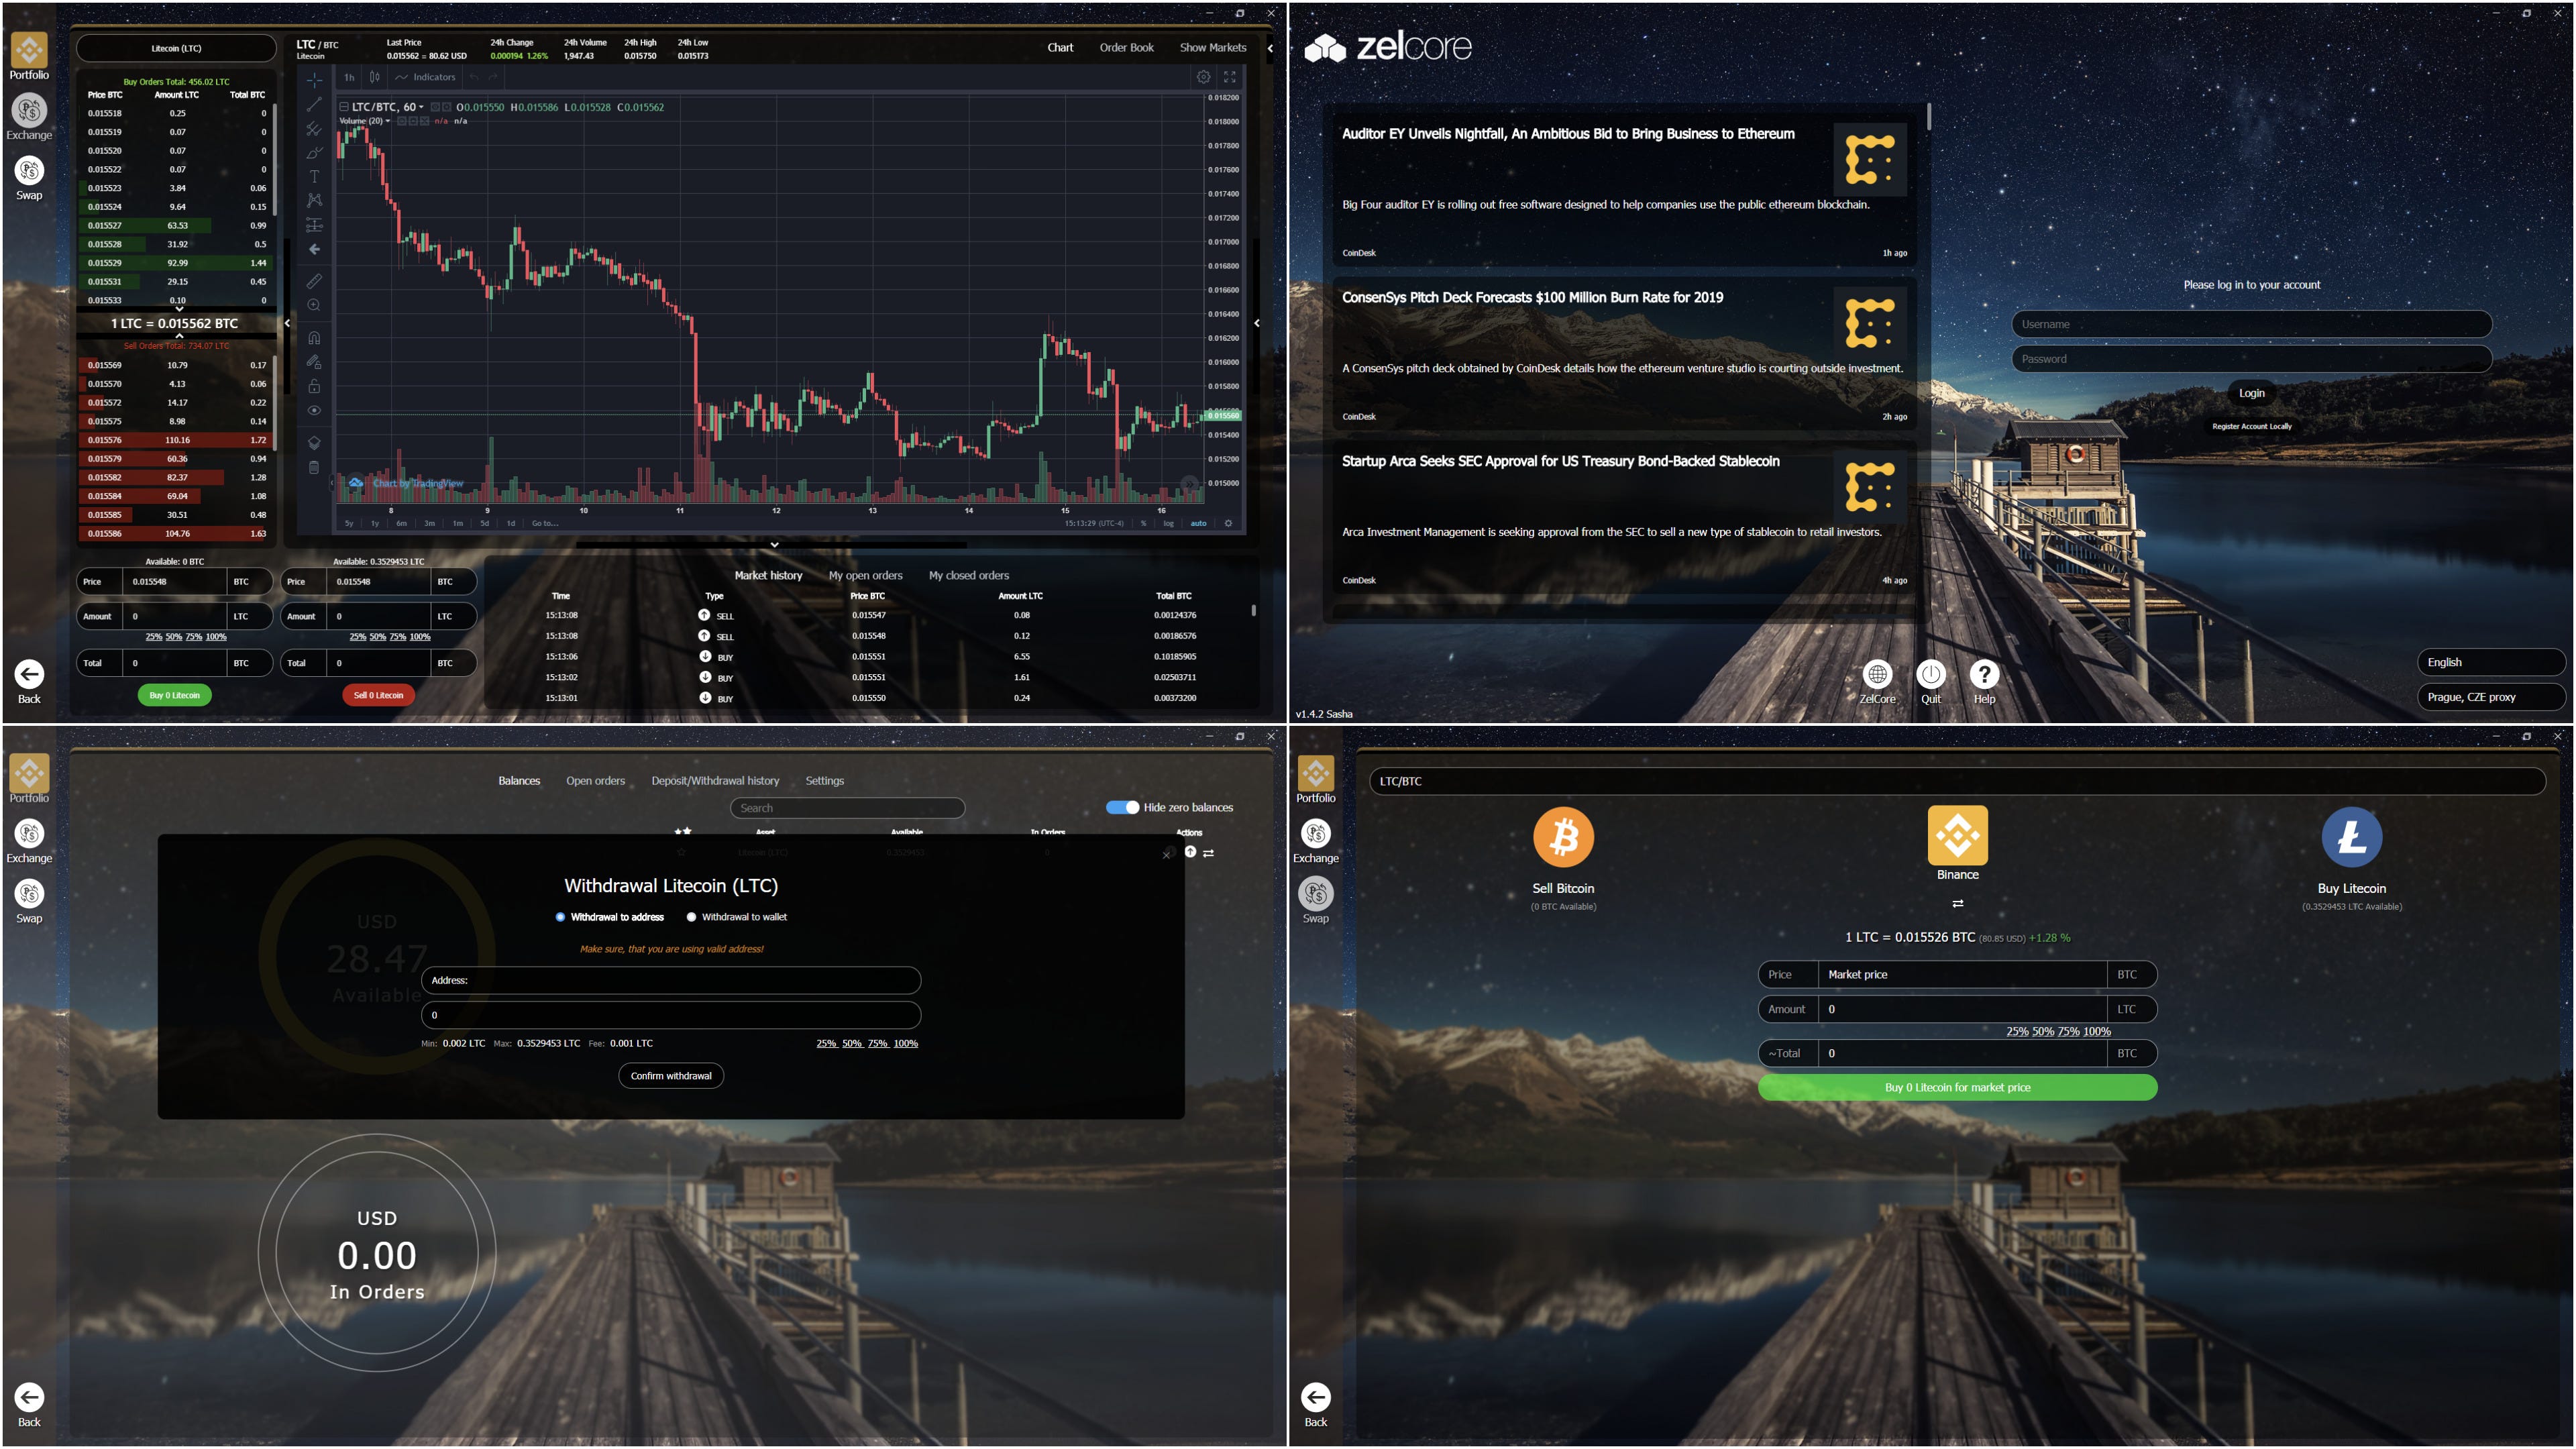This screenshot has height=1449, width=2576.
Task: Open the Prague, CZE proxy dropdown
Action: [2490, 697]
